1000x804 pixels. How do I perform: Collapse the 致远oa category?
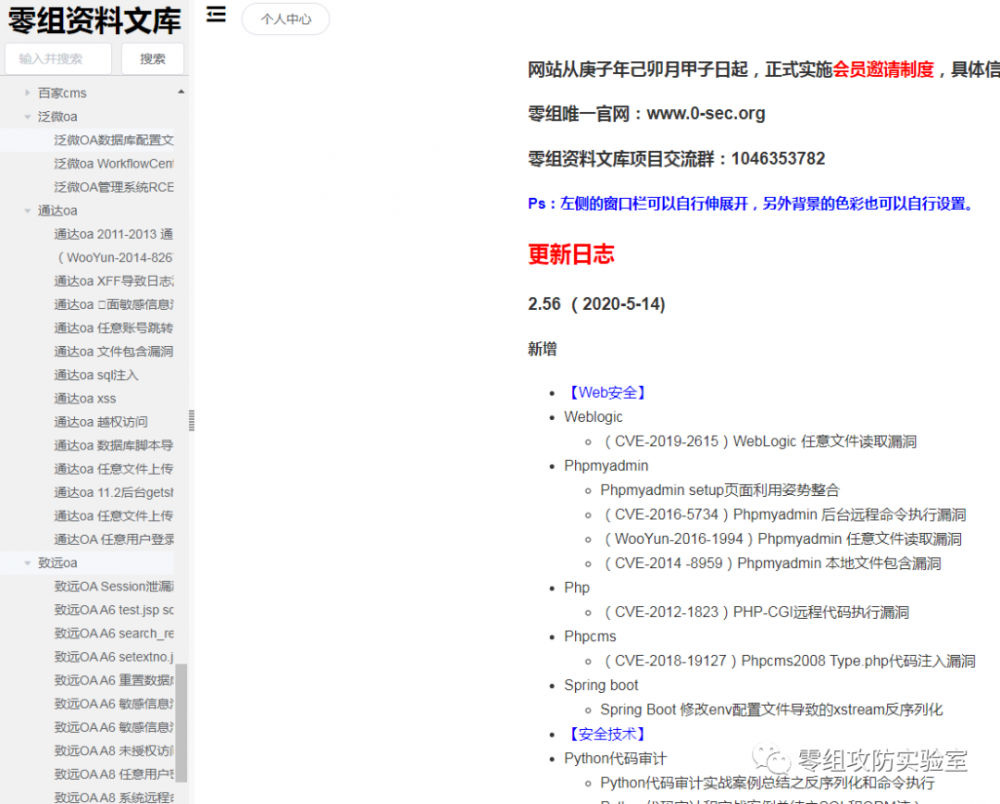(x=26, y=563)
